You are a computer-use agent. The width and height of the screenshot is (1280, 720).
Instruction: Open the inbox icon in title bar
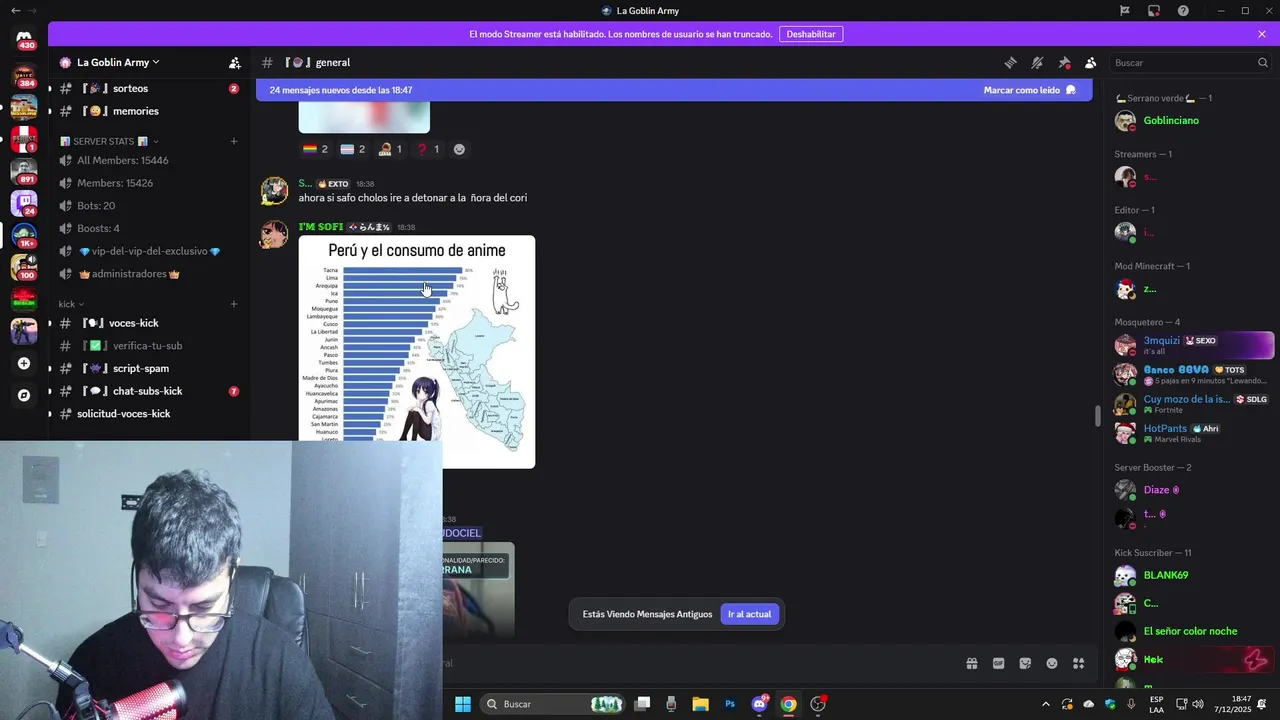point(1154,11)
